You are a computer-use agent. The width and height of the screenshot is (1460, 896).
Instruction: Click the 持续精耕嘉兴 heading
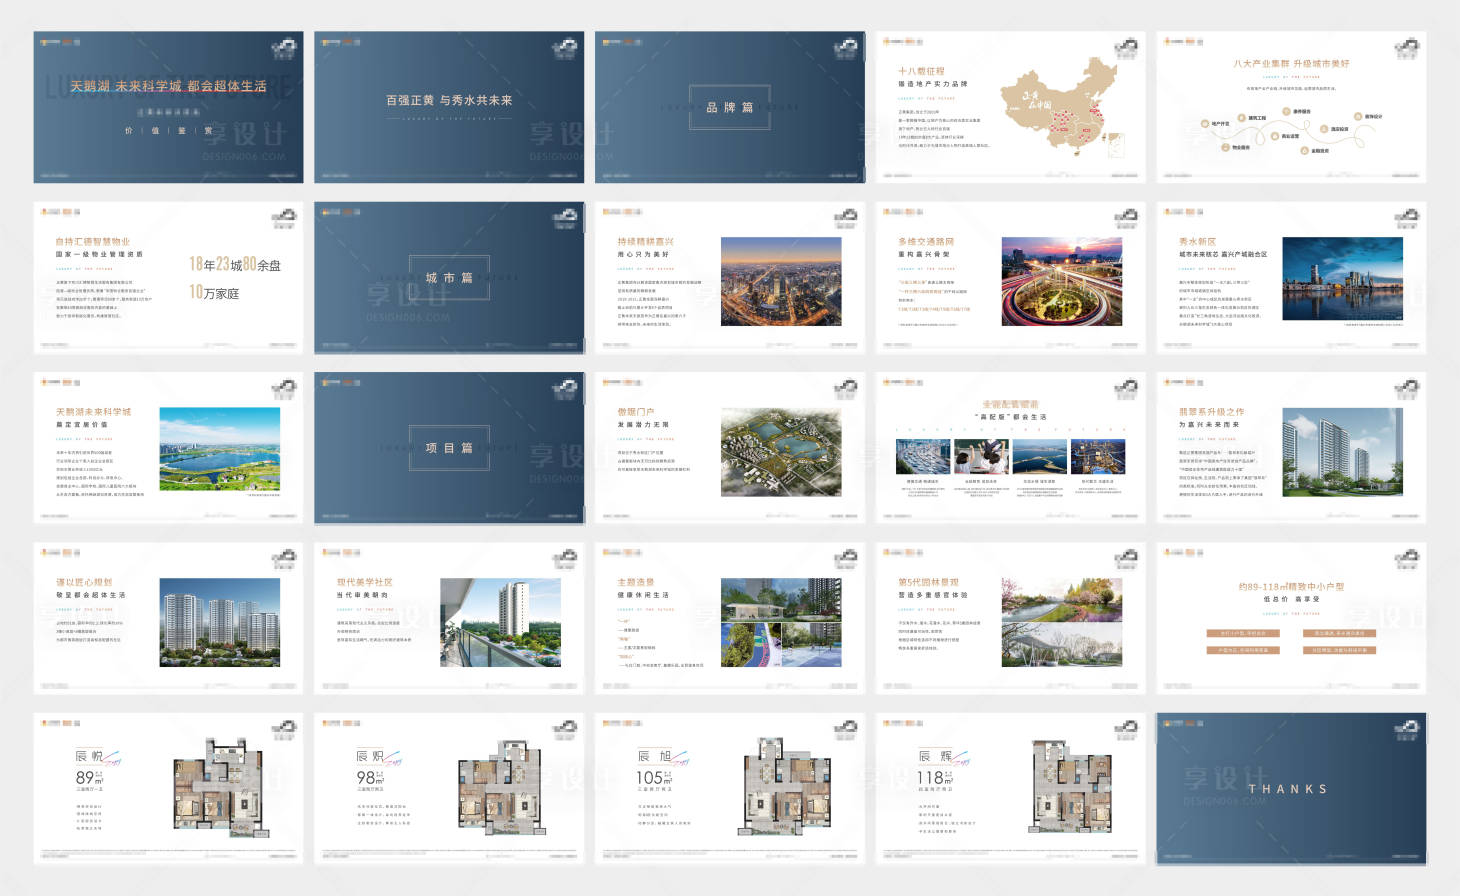(x=645, y=242)
